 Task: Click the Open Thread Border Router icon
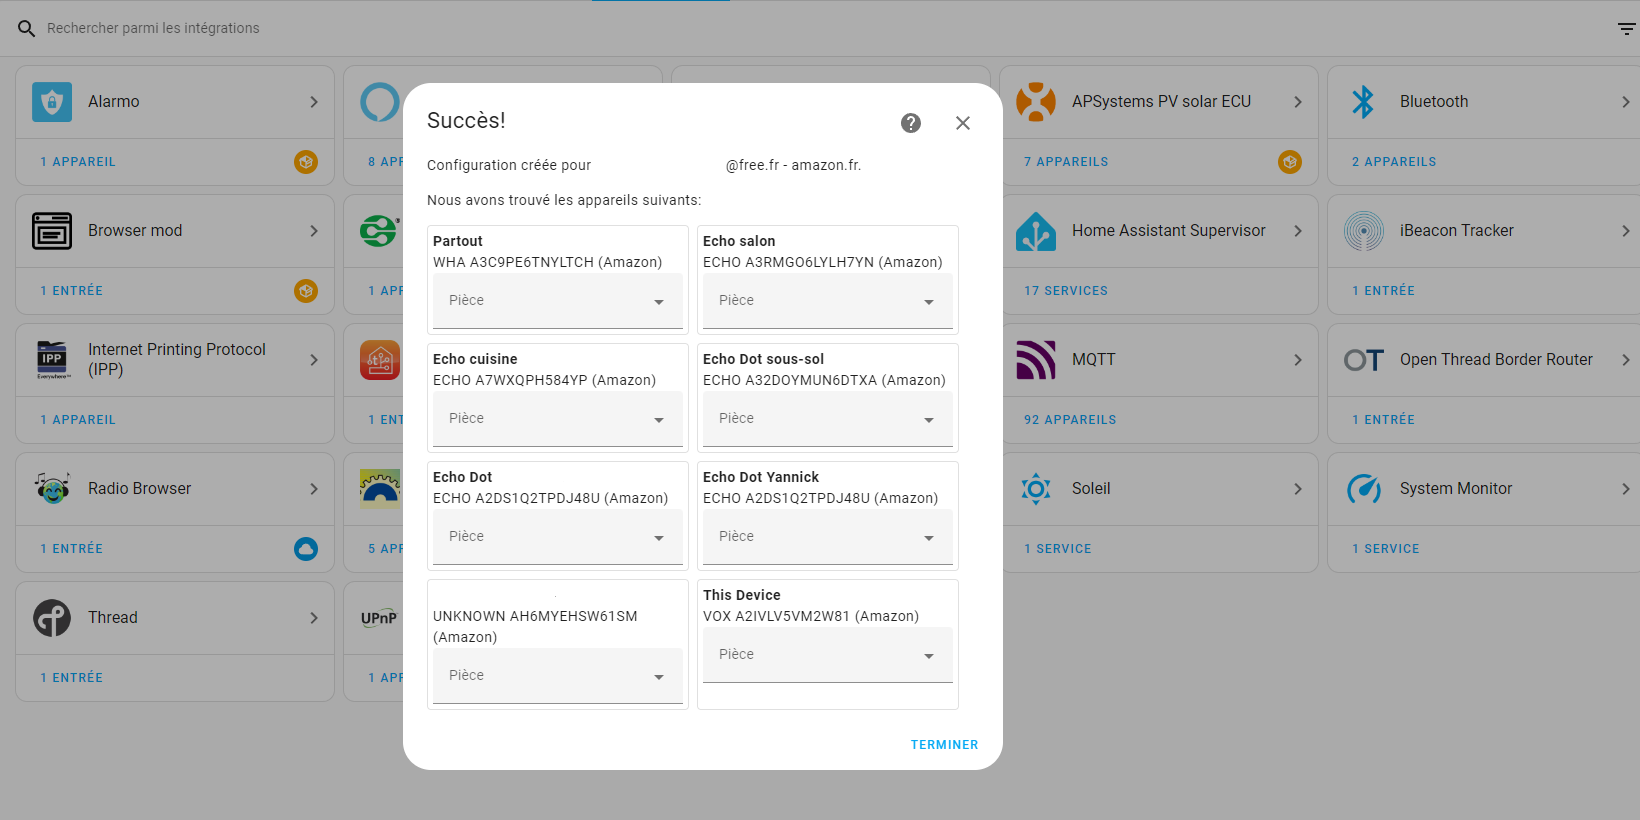coord(1364,360)
